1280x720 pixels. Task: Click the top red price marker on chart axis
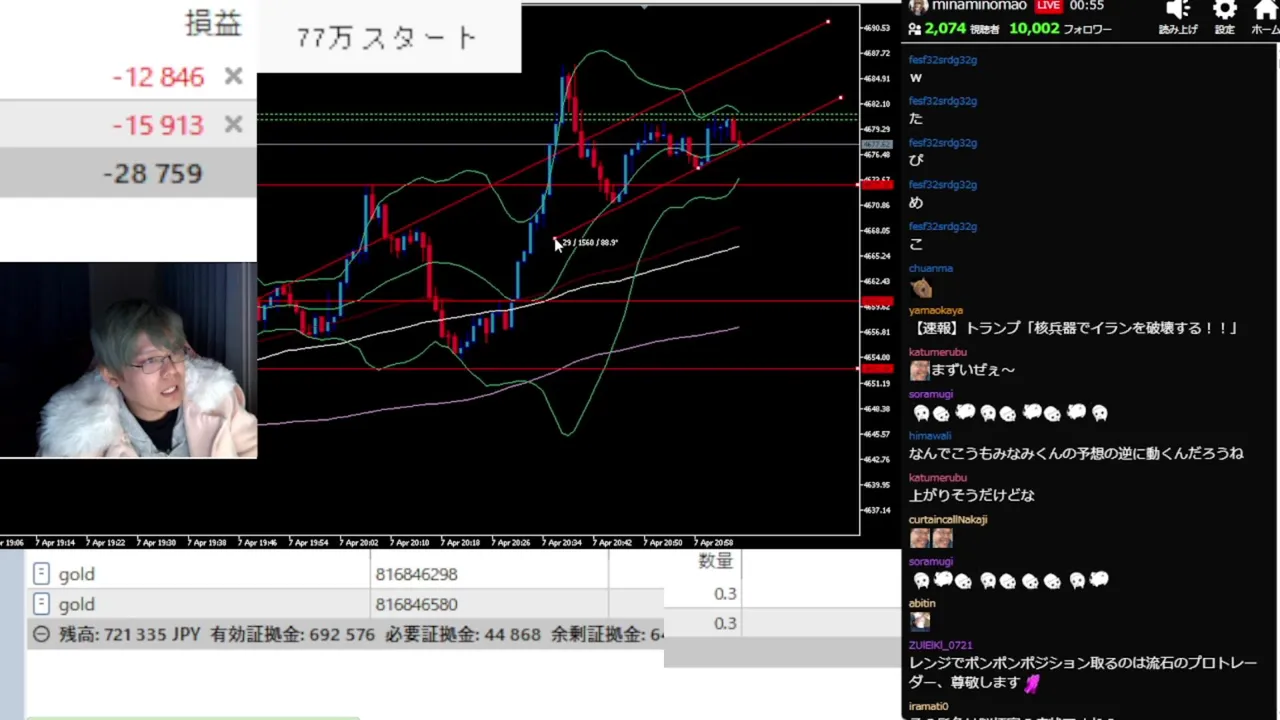(x=877, y=184)
